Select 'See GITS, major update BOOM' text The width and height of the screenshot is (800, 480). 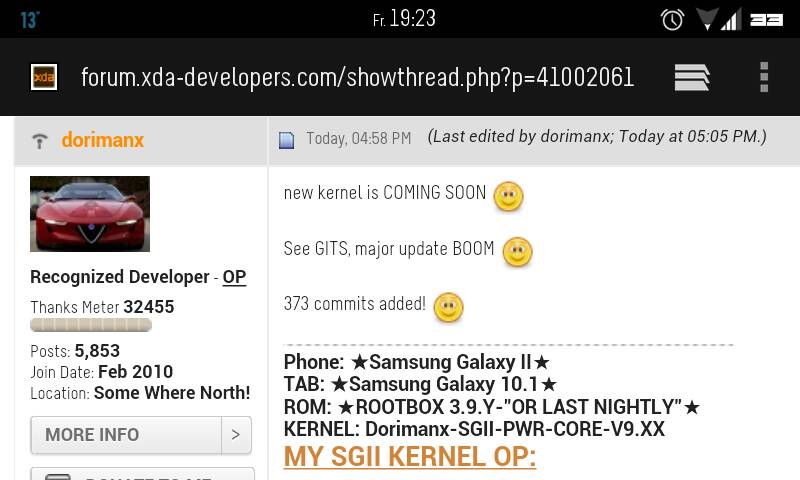pyautogui.click(x=389, y=249)
